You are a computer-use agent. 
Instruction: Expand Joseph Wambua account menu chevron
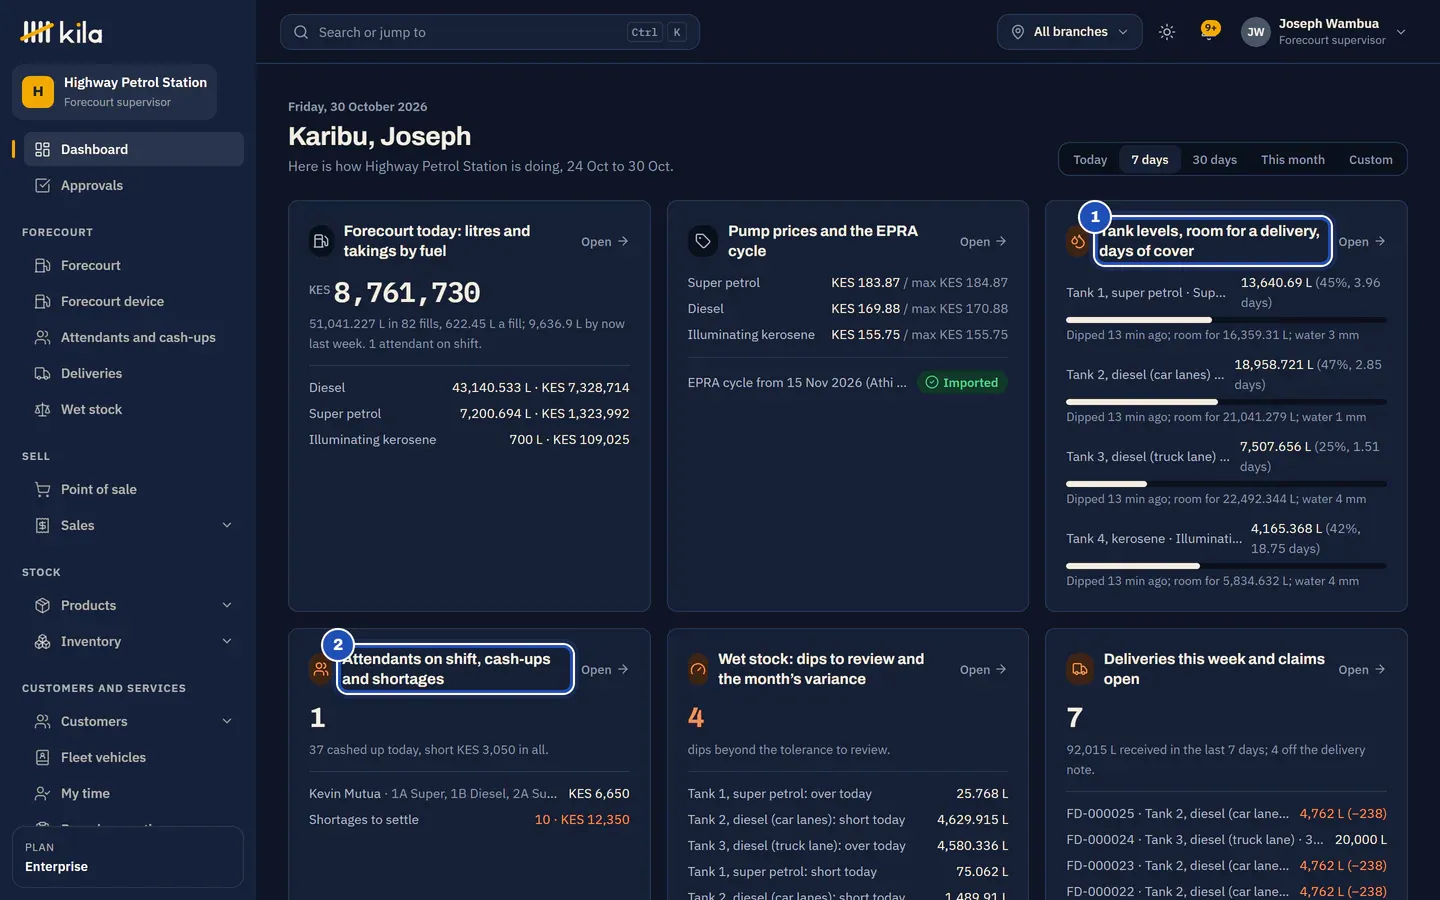point(1401,32)
